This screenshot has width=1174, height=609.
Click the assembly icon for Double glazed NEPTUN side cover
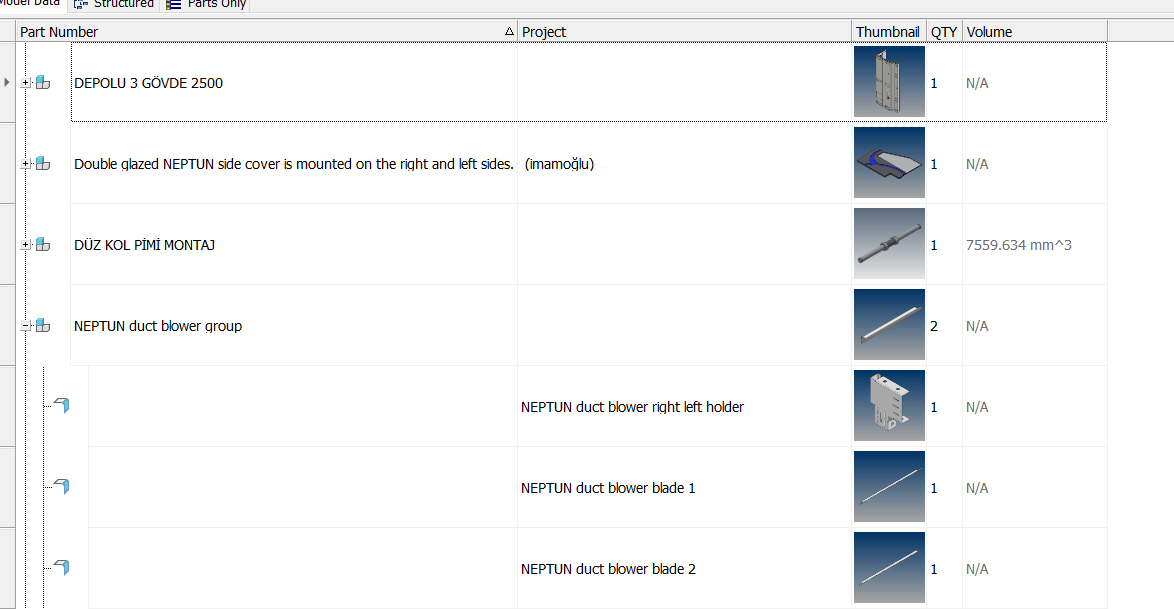point(43,164)
